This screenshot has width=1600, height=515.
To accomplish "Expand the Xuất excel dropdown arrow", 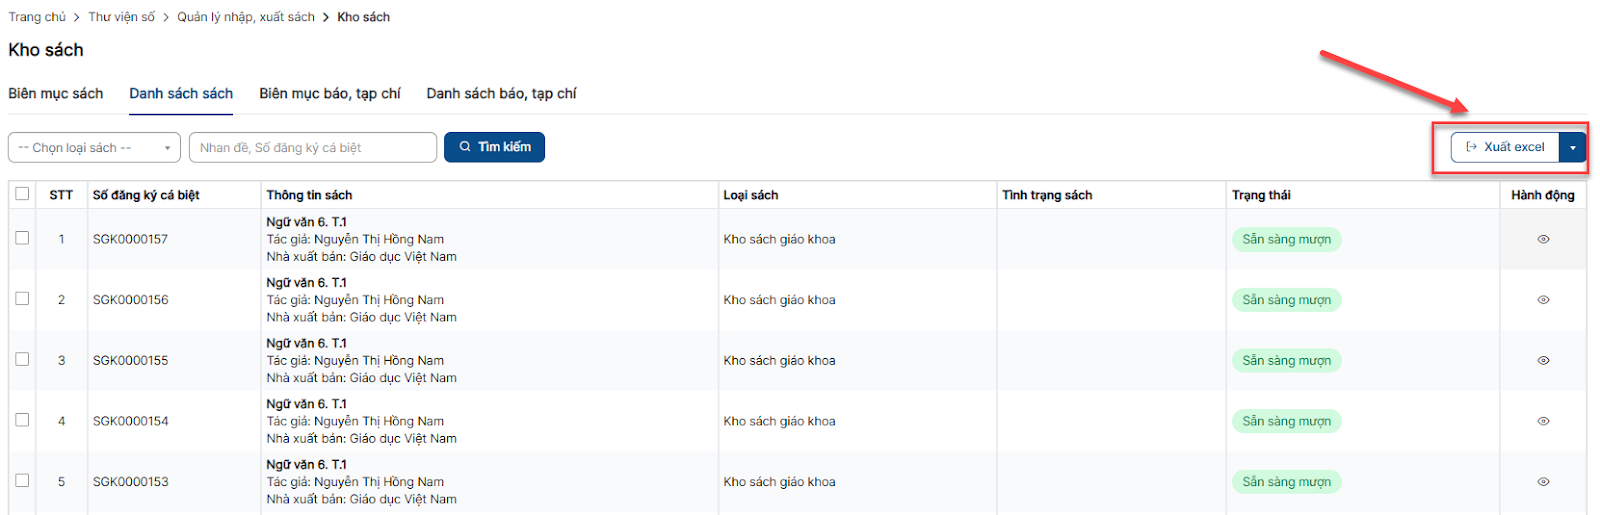I will 1572,148.
